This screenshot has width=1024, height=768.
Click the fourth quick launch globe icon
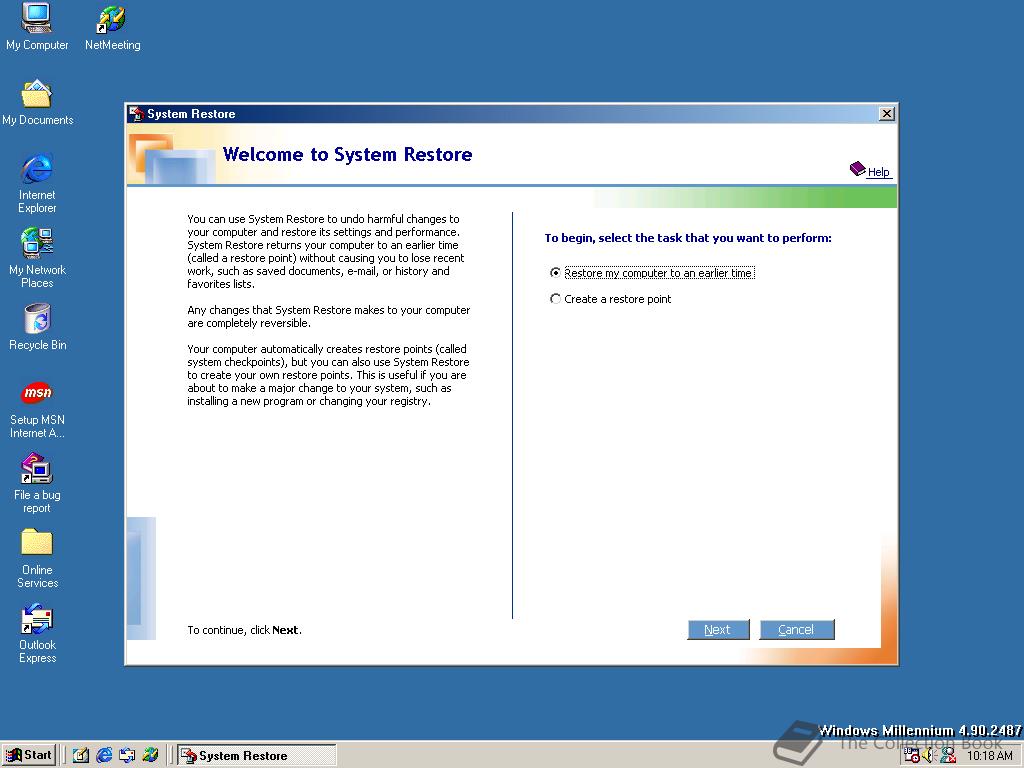pyautogui.click(x=150, y=756)
